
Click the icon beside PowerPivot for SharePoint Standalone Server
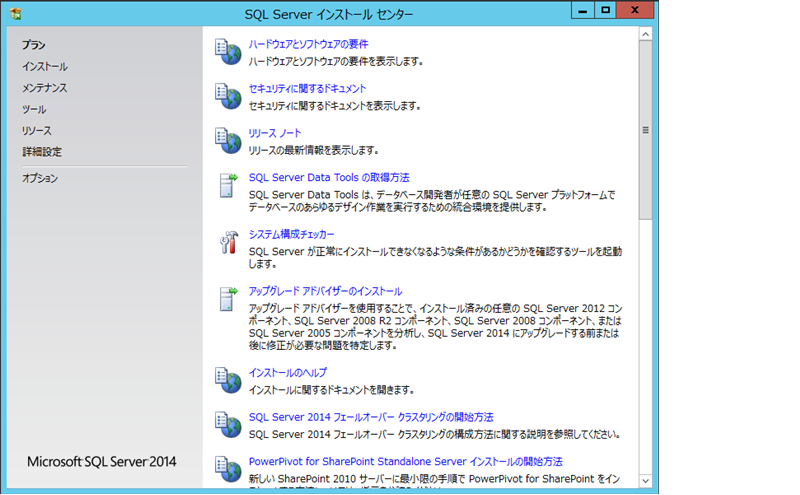pyautogui.click(x=228, y=469)
